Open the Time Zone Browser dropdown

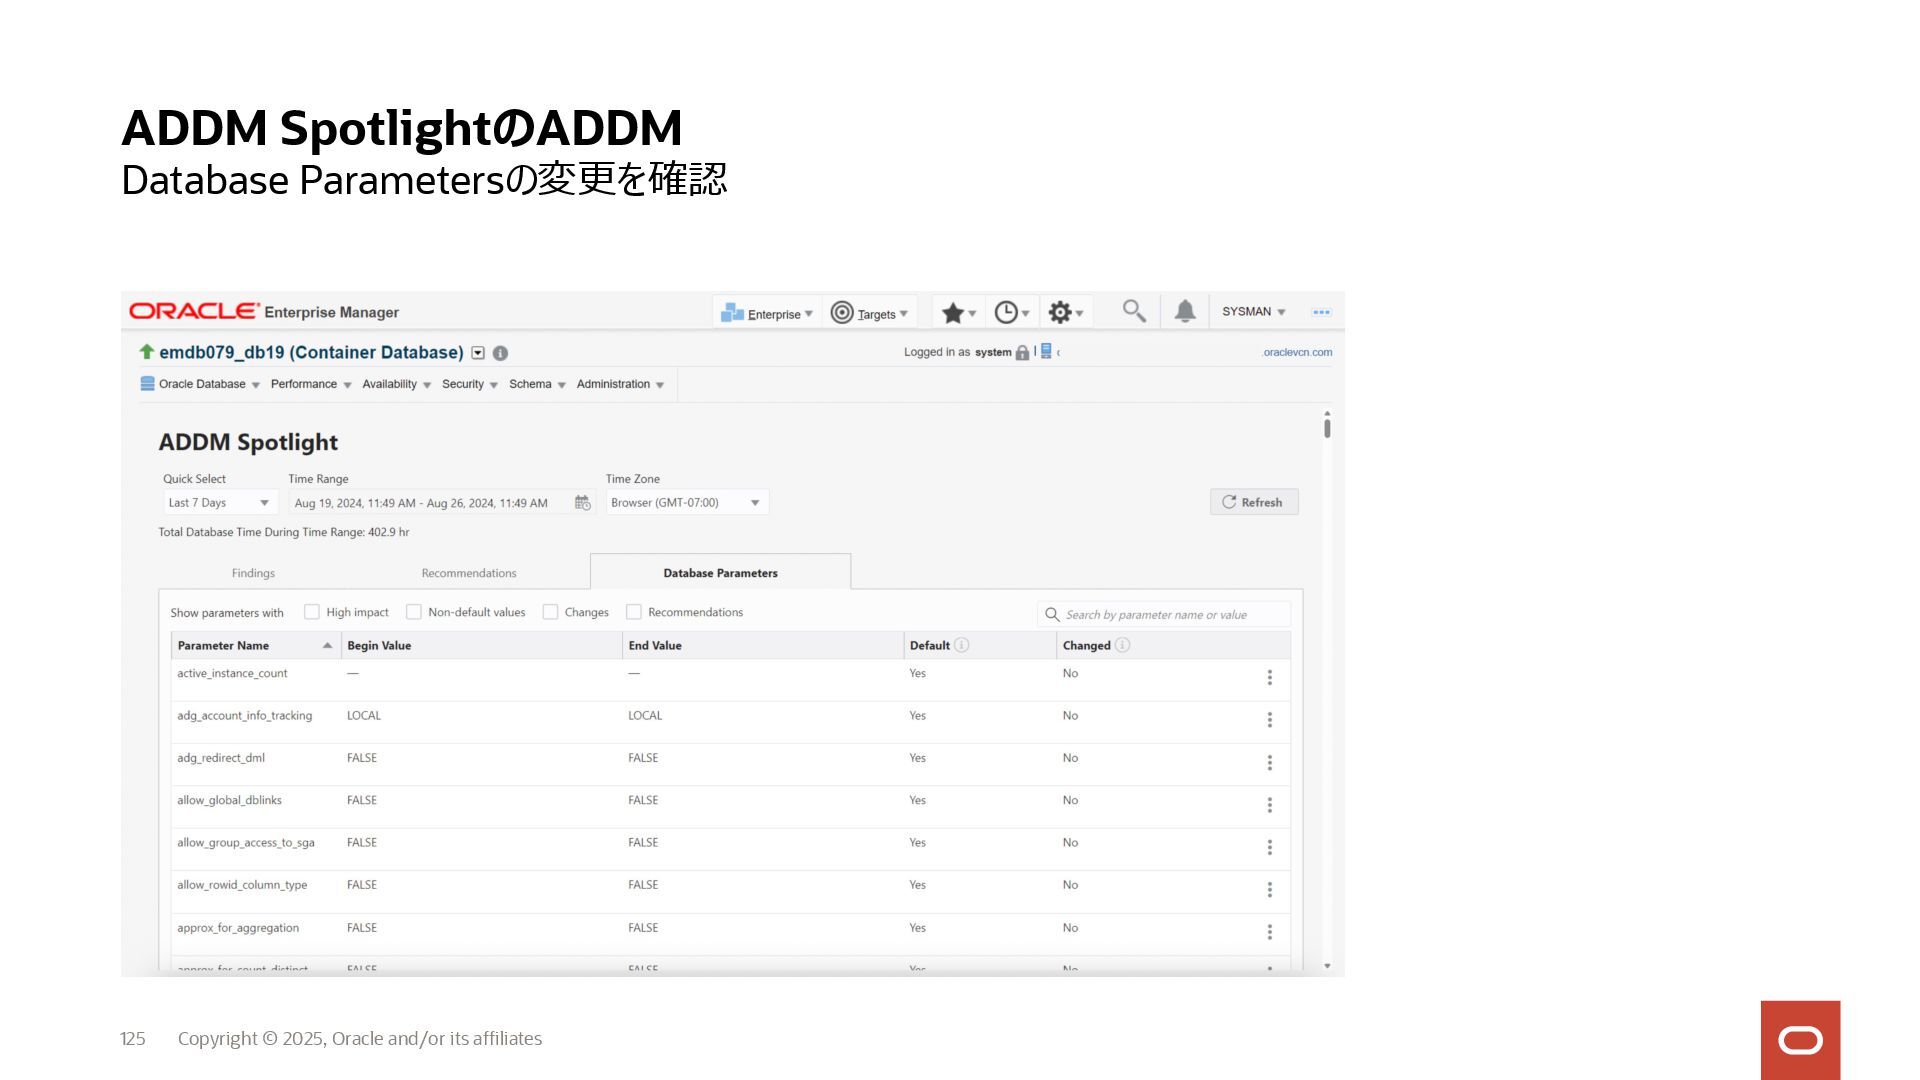(687, 503)
